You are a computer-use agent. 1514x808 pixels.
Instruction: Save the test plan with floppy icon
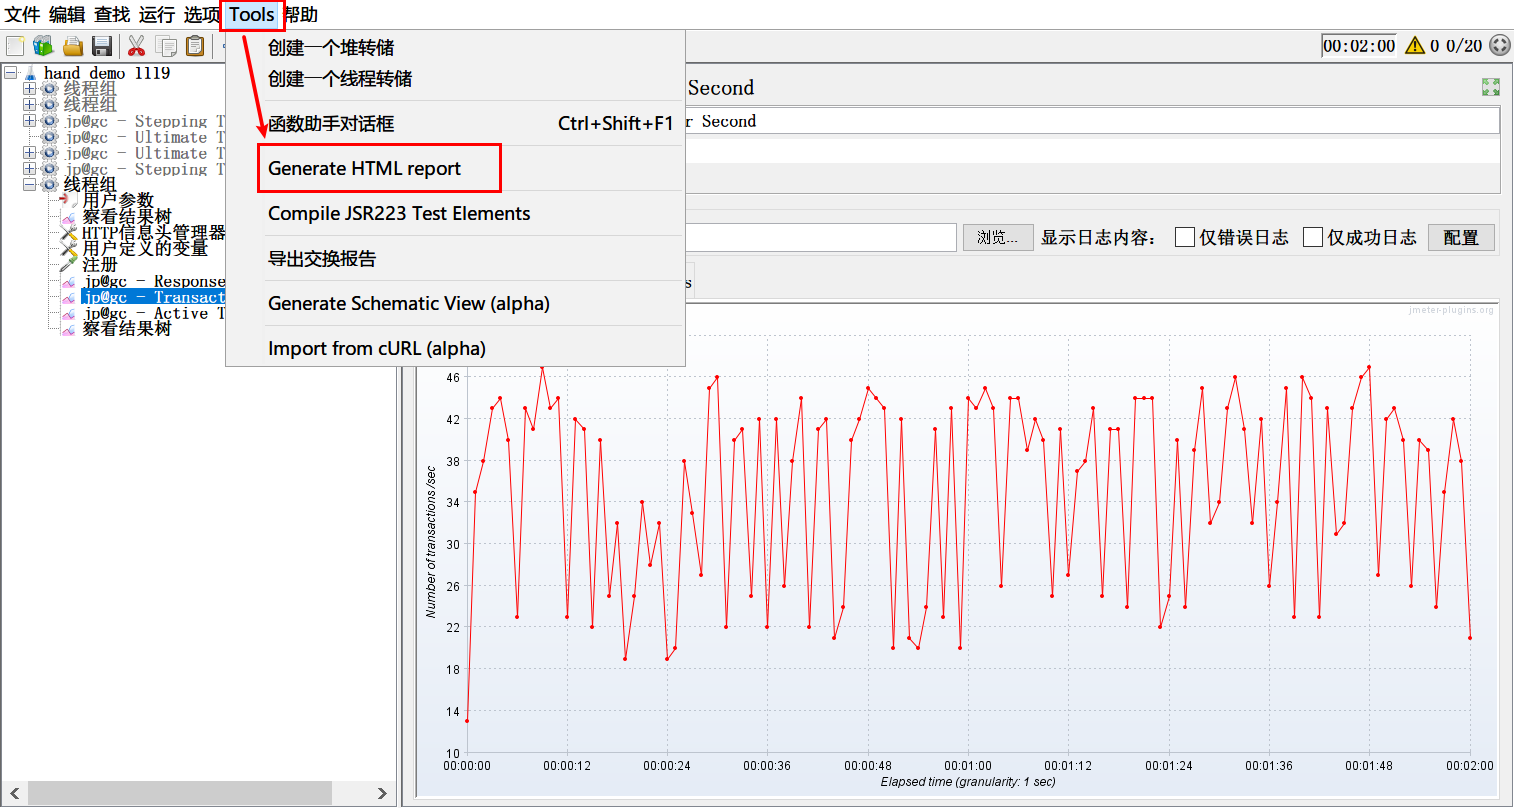[x=102, y=46]
